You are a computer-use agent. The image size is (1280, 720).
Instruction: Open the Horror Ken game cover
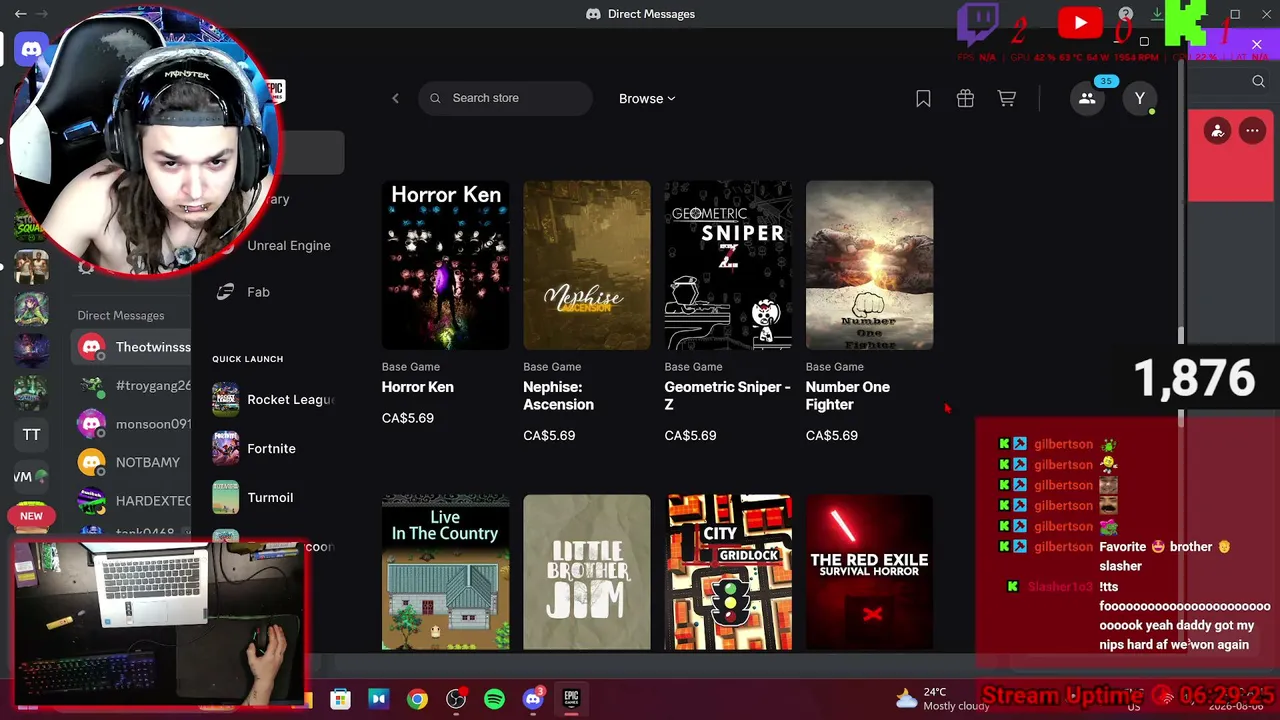(x=446, y=265)
